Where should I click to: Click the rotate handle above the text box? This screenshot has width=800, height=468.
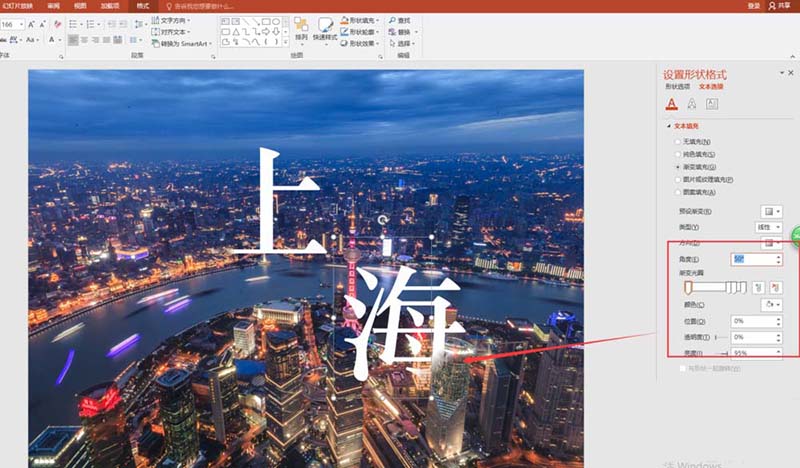(x=383, y=220)
